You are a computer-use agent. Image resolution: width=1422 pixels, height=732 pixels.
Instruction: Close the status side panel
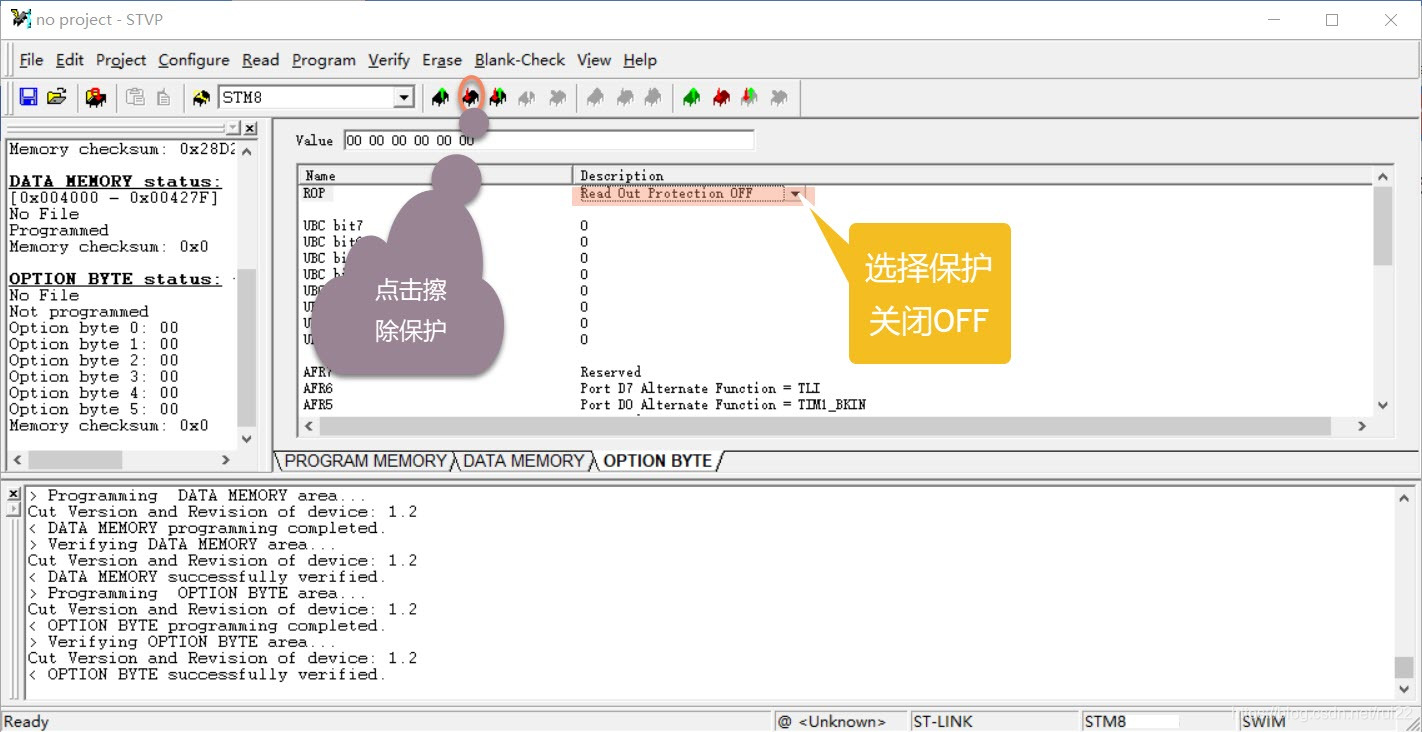tap(250, 129)
